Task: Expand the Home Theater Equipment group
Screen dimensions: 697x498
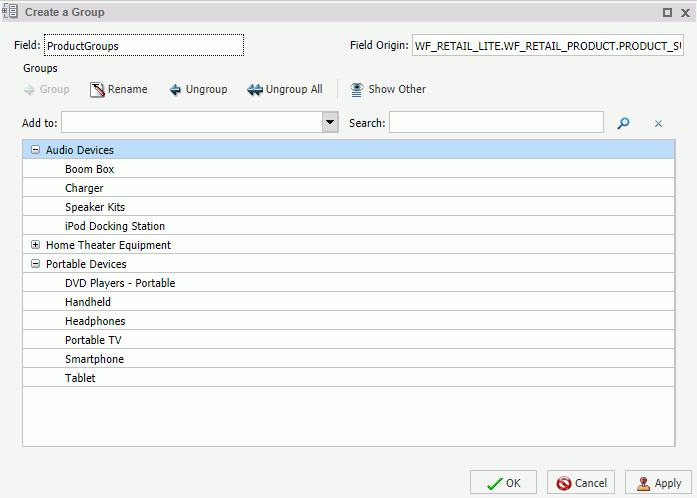Action: point(35,245)
